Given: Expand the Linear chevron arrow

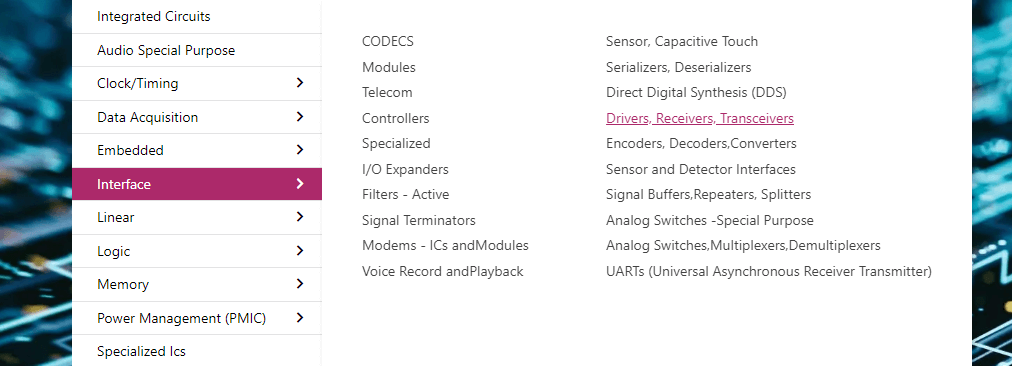Looking at the screenshot, I should [x=299, y=217].
